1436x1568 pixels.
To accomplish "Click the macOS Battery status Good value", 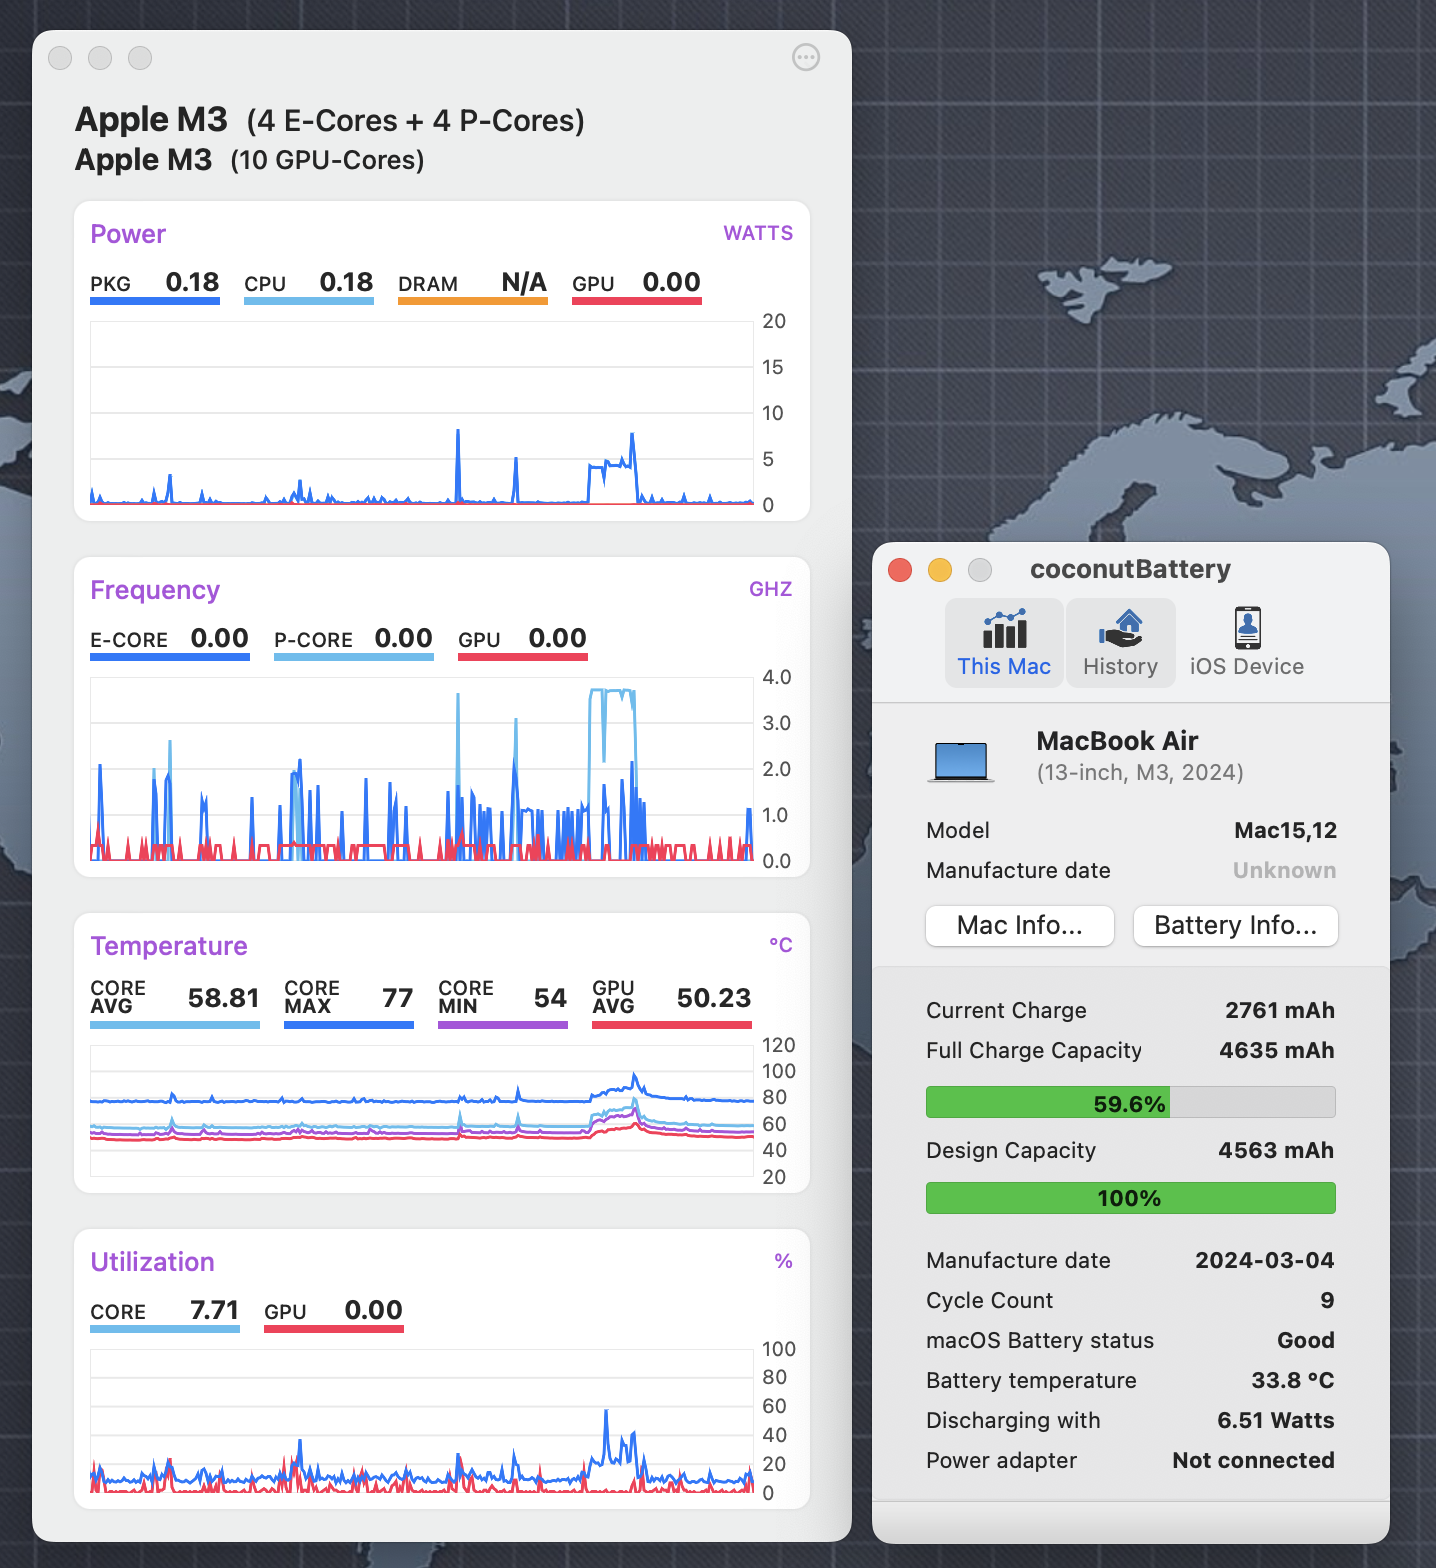I will click(1306, 1340).
